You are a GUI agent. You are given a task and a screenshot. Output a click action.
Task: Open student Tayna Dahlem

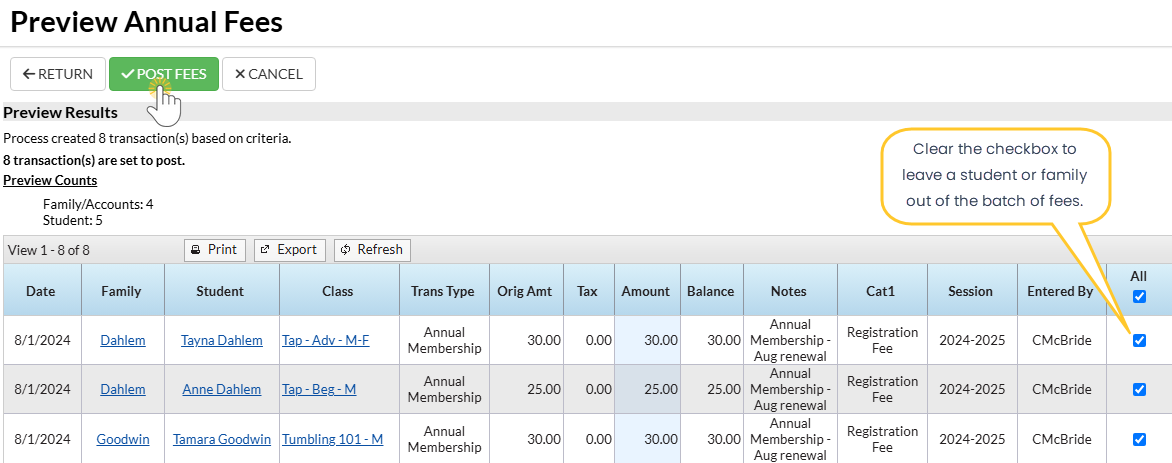tap(222, 340)
